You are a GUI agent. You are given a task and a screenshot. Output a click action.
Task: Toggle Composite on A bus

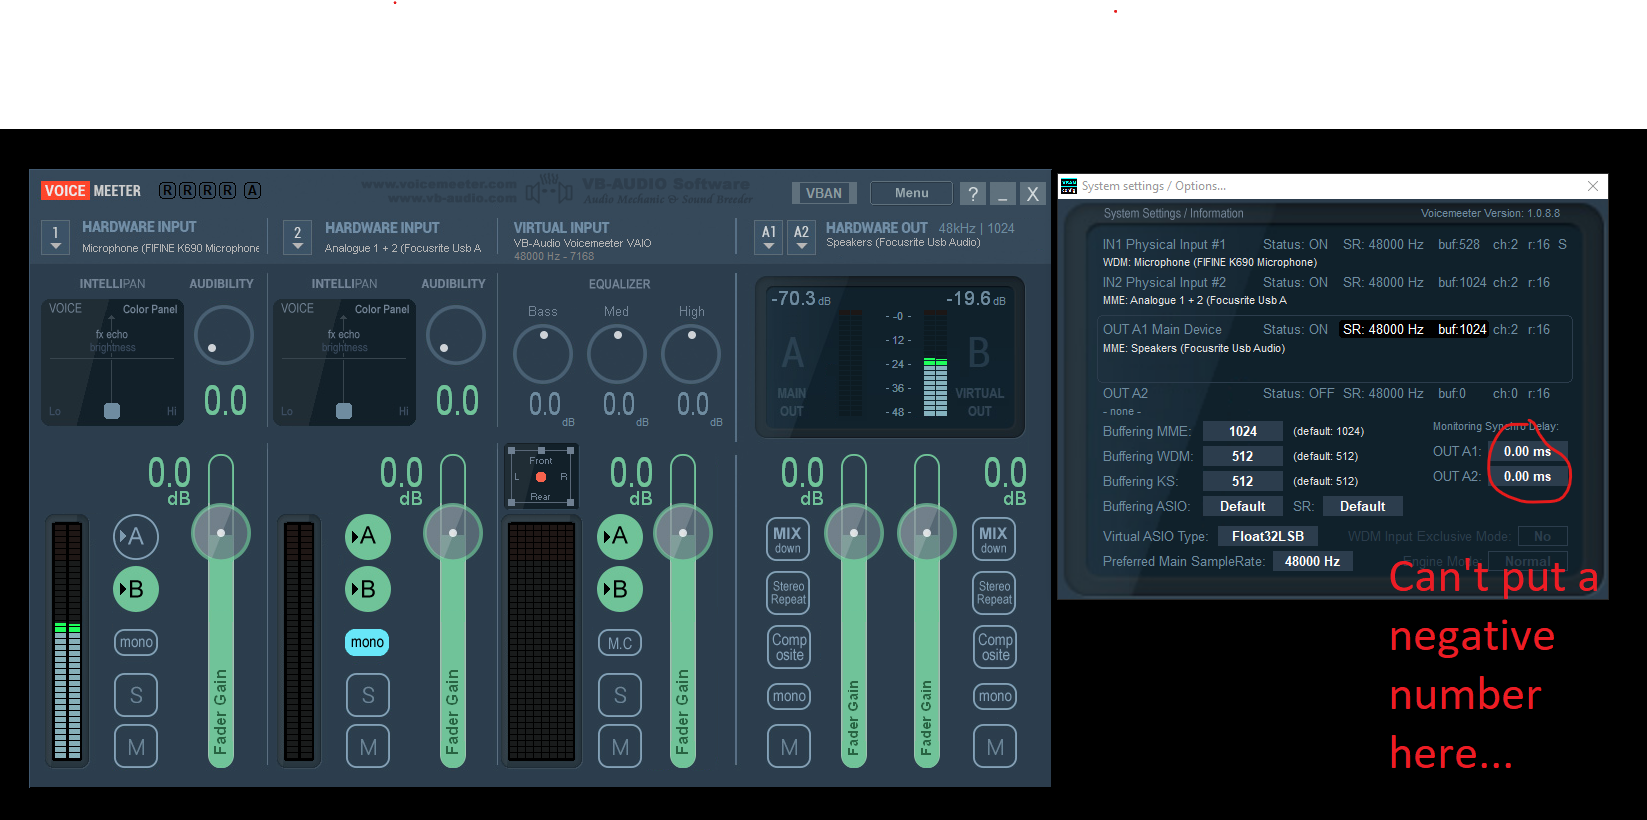click(789, 647)
